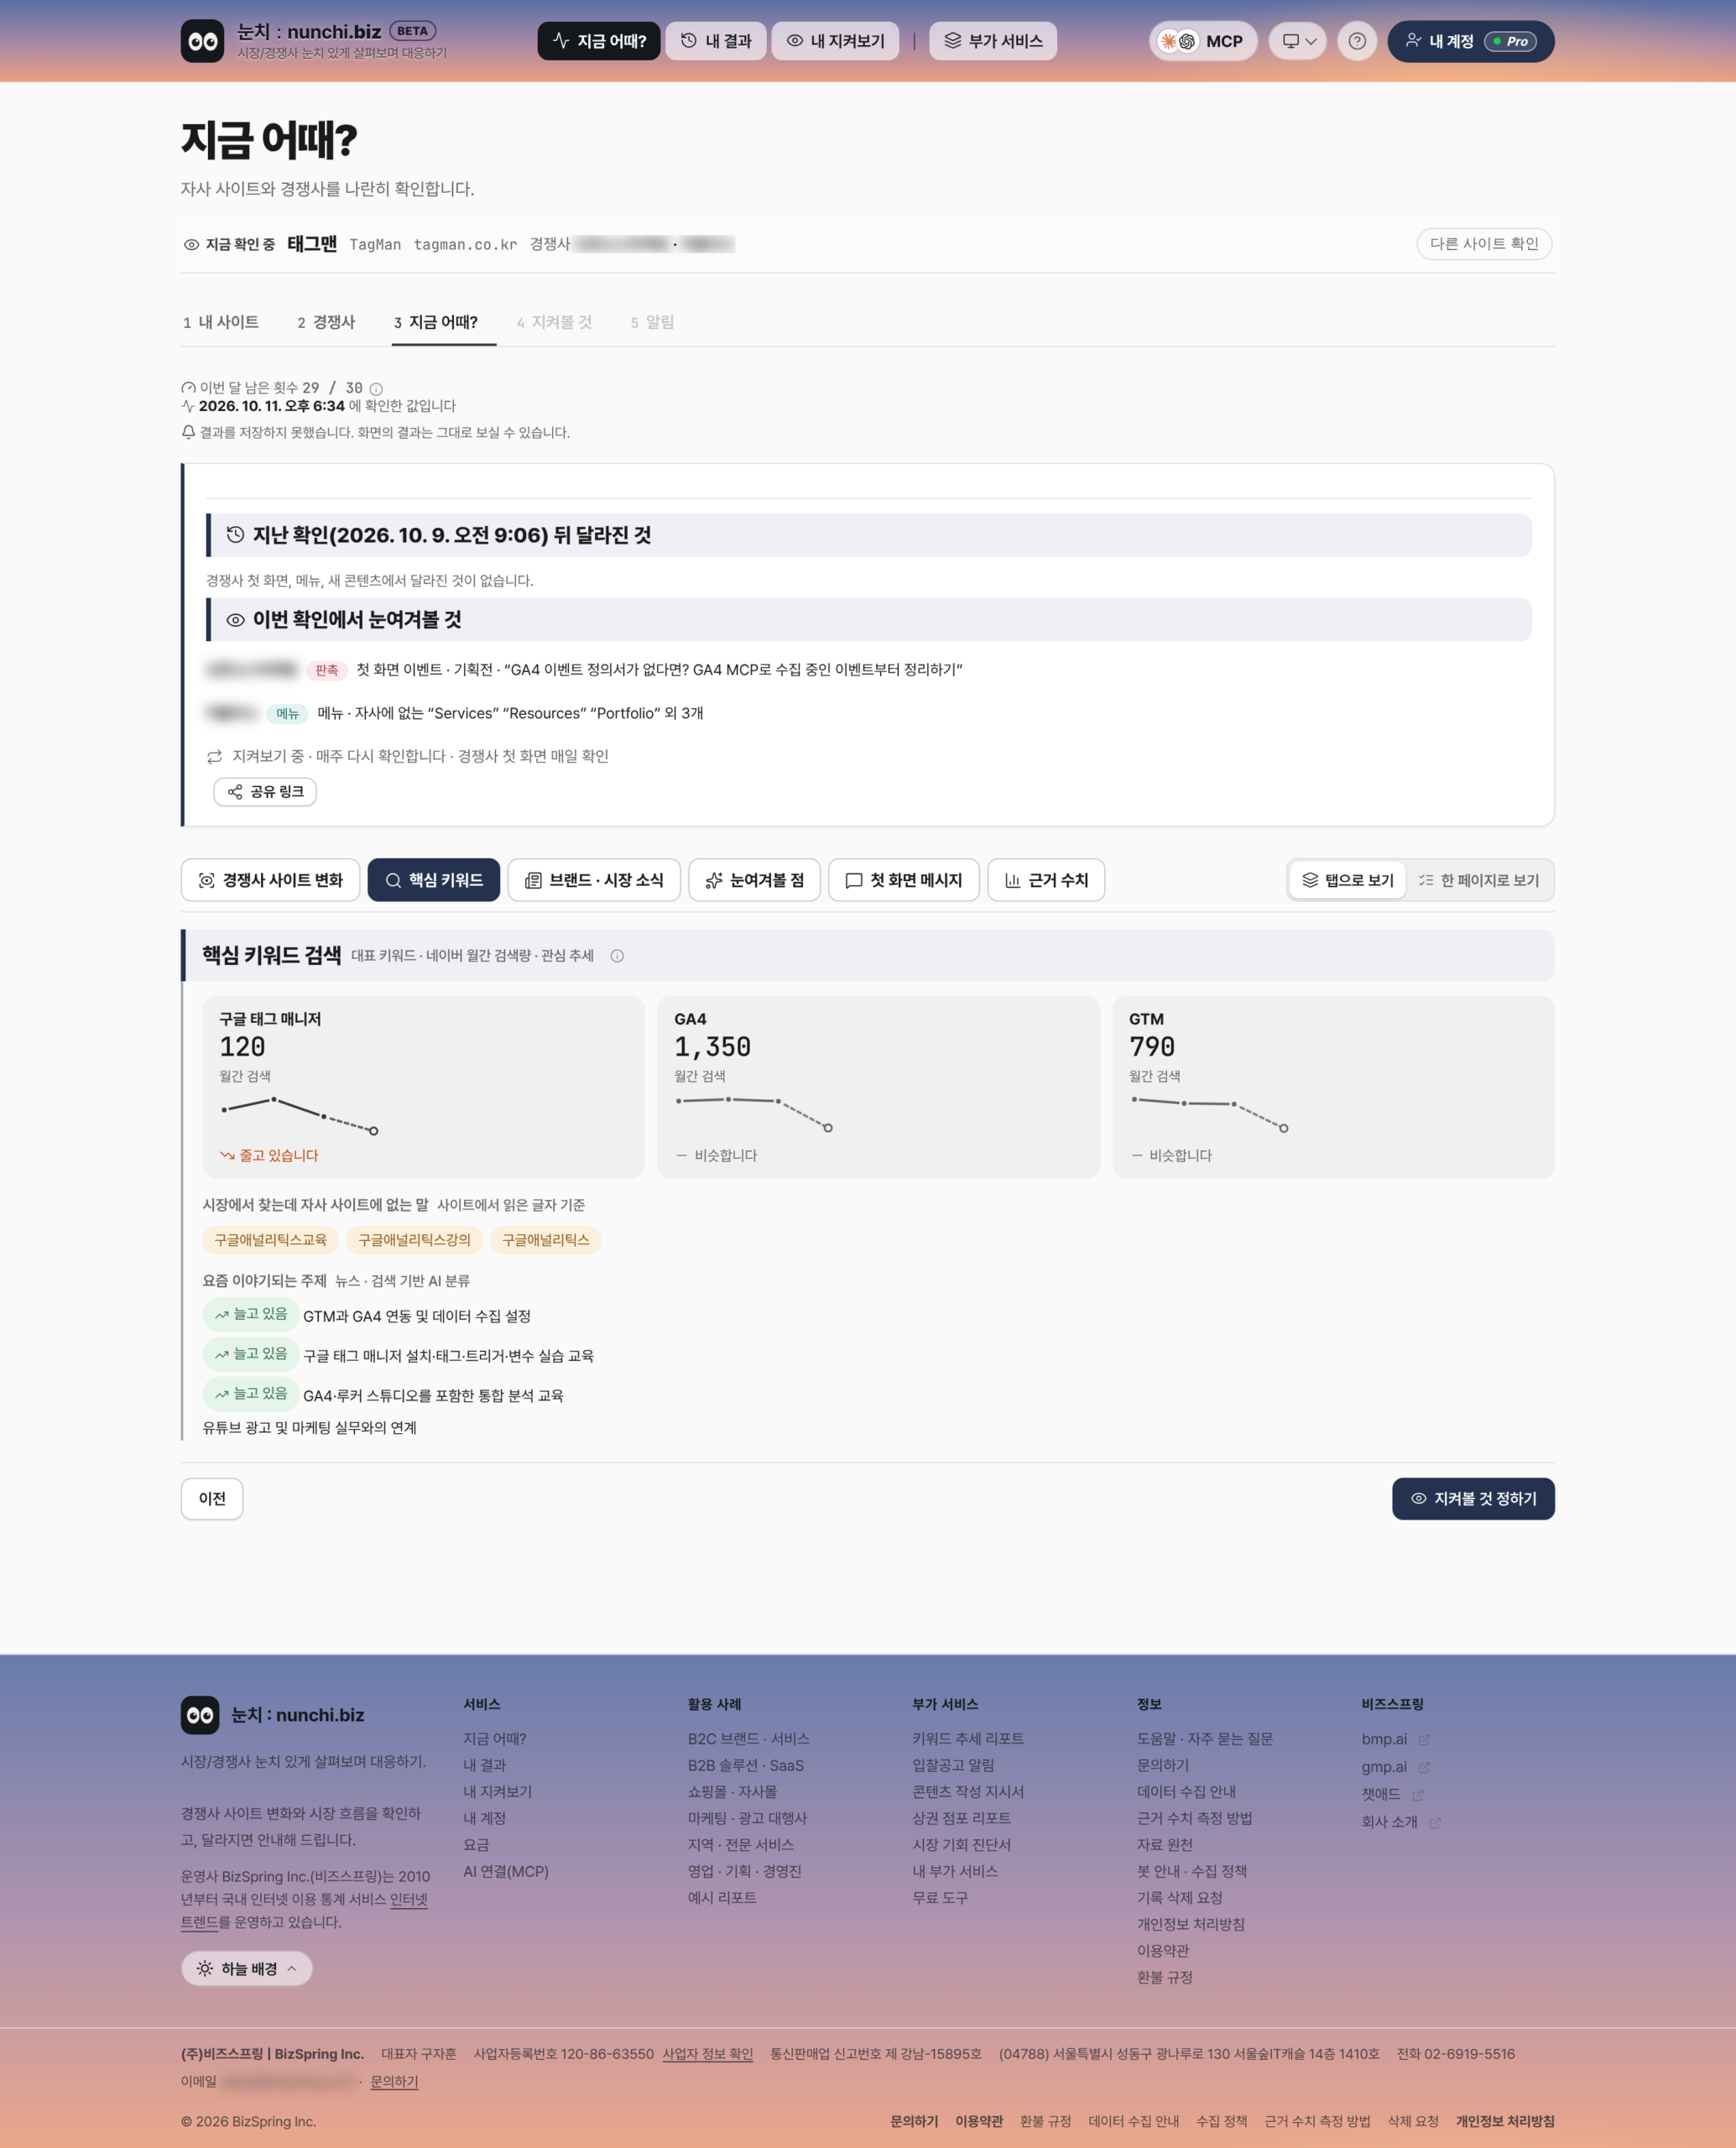Open 부가 서비스 in top navigation

993,41
